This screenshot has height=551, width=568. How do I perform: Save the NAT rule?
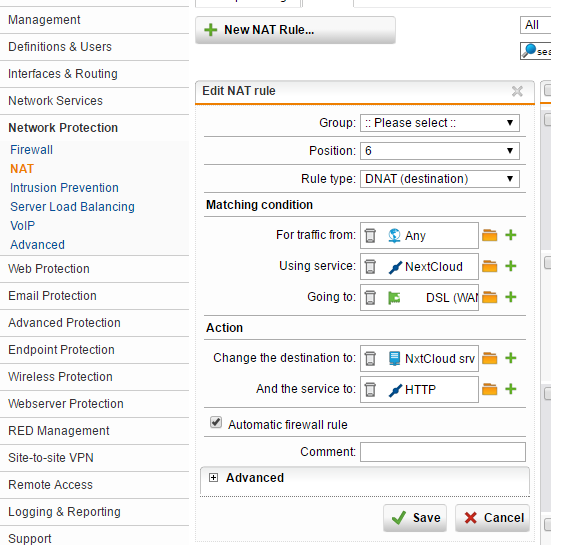[x=415, y=518]
